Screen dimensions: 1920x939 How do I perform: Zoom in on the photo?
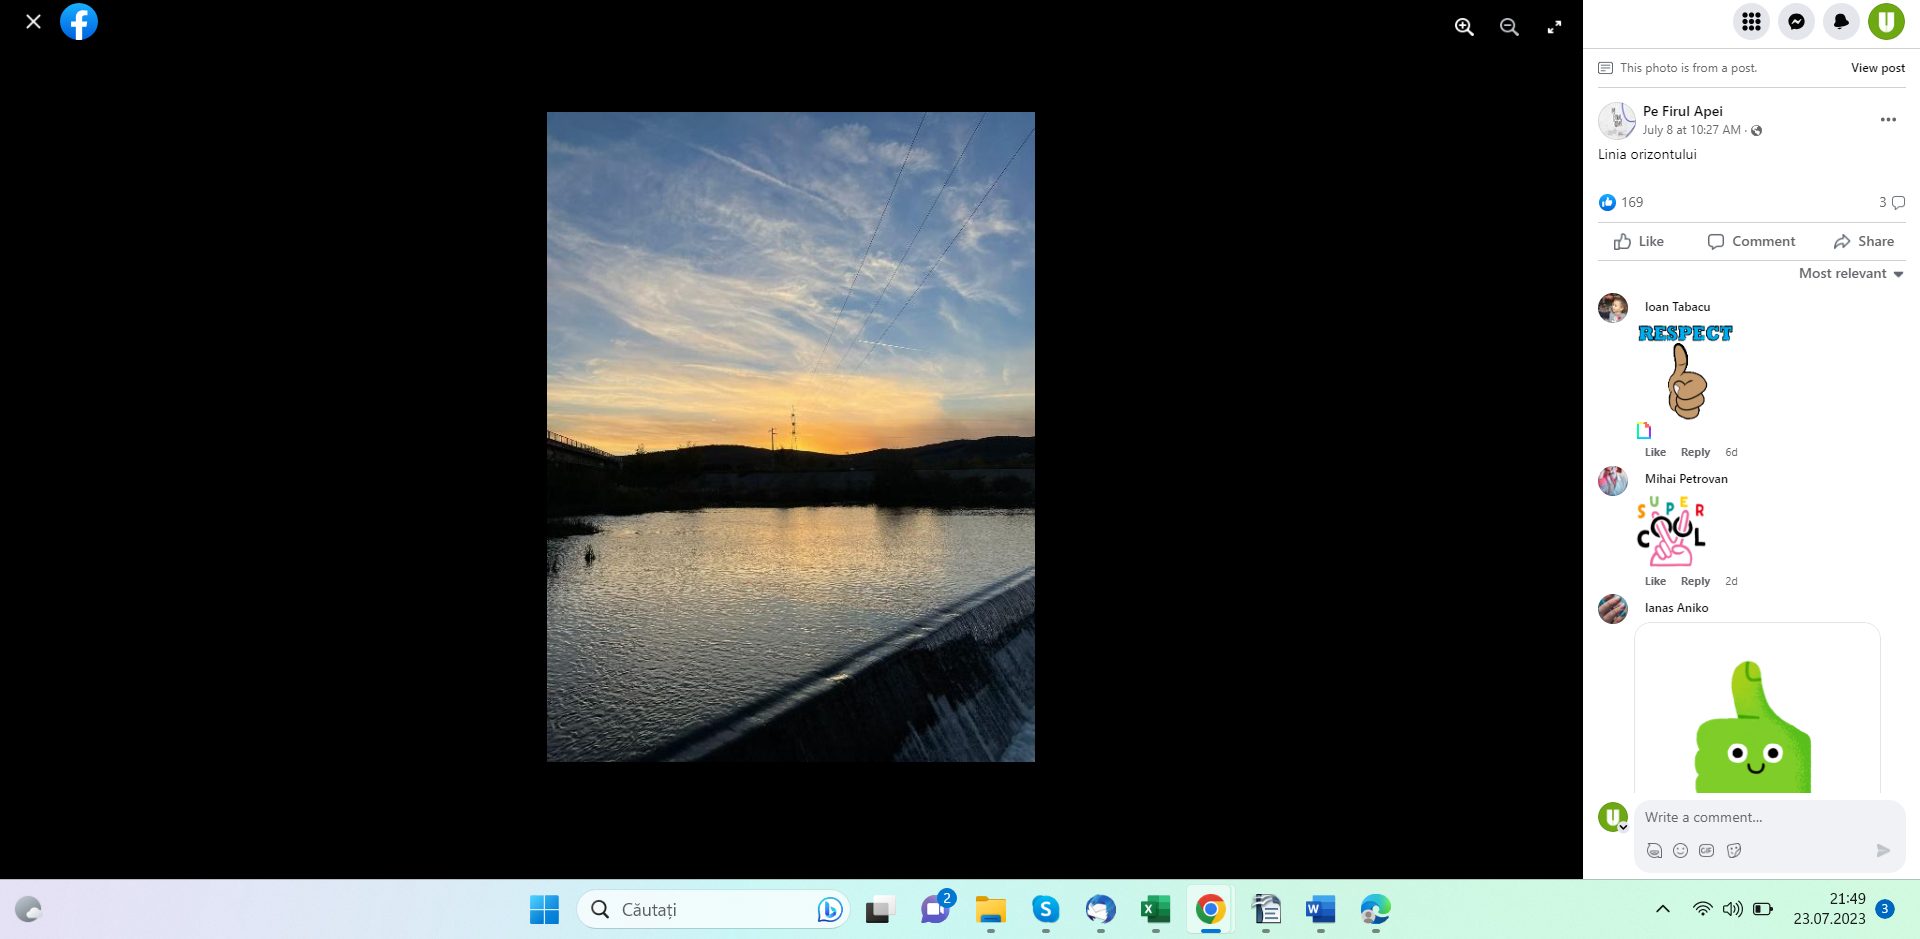pos(1464,27)
